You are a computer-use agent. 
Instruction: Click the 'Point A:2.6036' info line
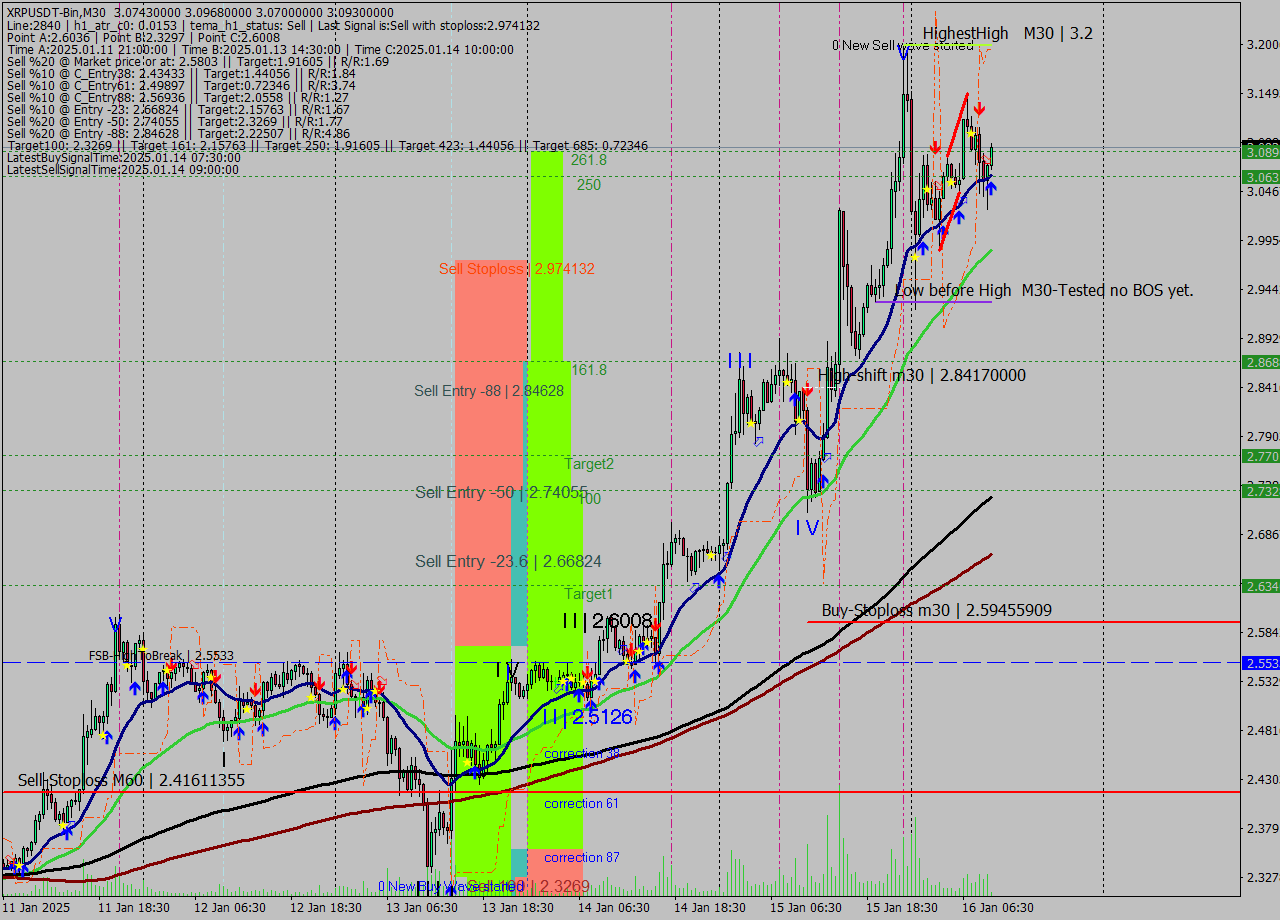point(143,37)
